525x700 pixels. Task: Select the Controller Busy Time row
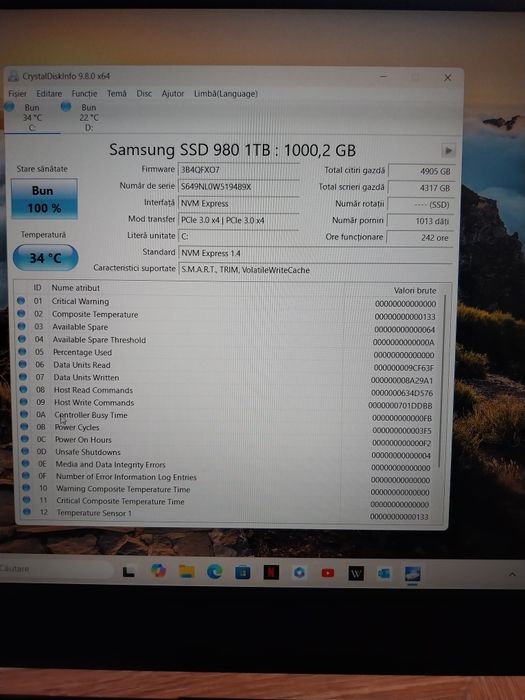point(228,416)
